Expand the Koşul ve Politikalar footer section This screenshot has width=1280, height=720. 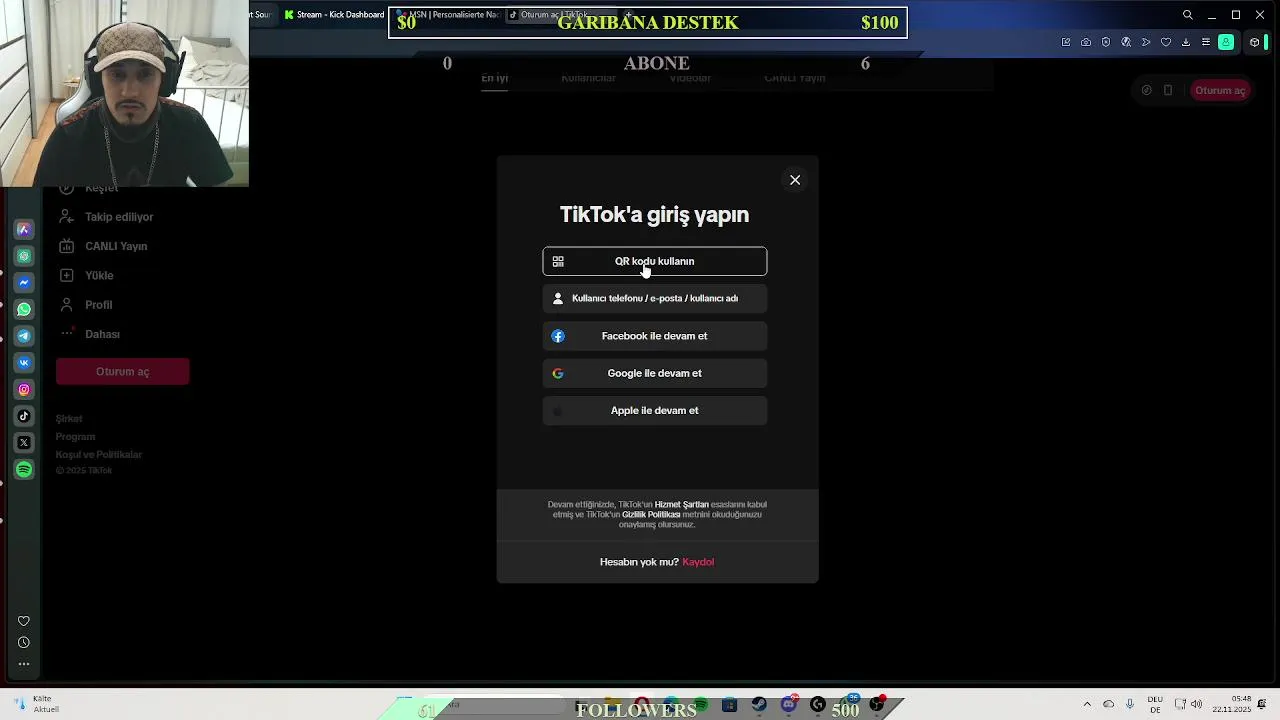(x=99, y=455)
